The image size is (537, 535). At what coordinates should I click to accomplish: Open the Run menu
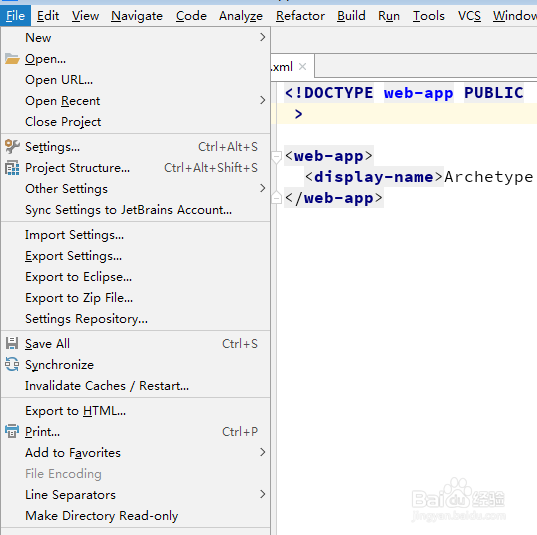tap(389, 16)
